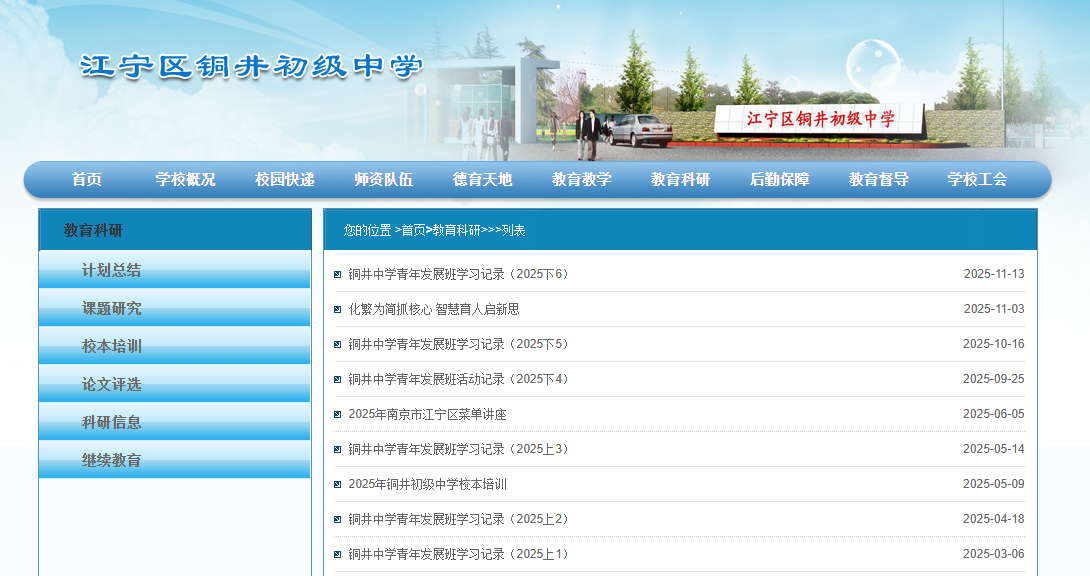Open the 论文评选 sidebar section
This screenshot has width=1090, height=576.
point(113,383)
